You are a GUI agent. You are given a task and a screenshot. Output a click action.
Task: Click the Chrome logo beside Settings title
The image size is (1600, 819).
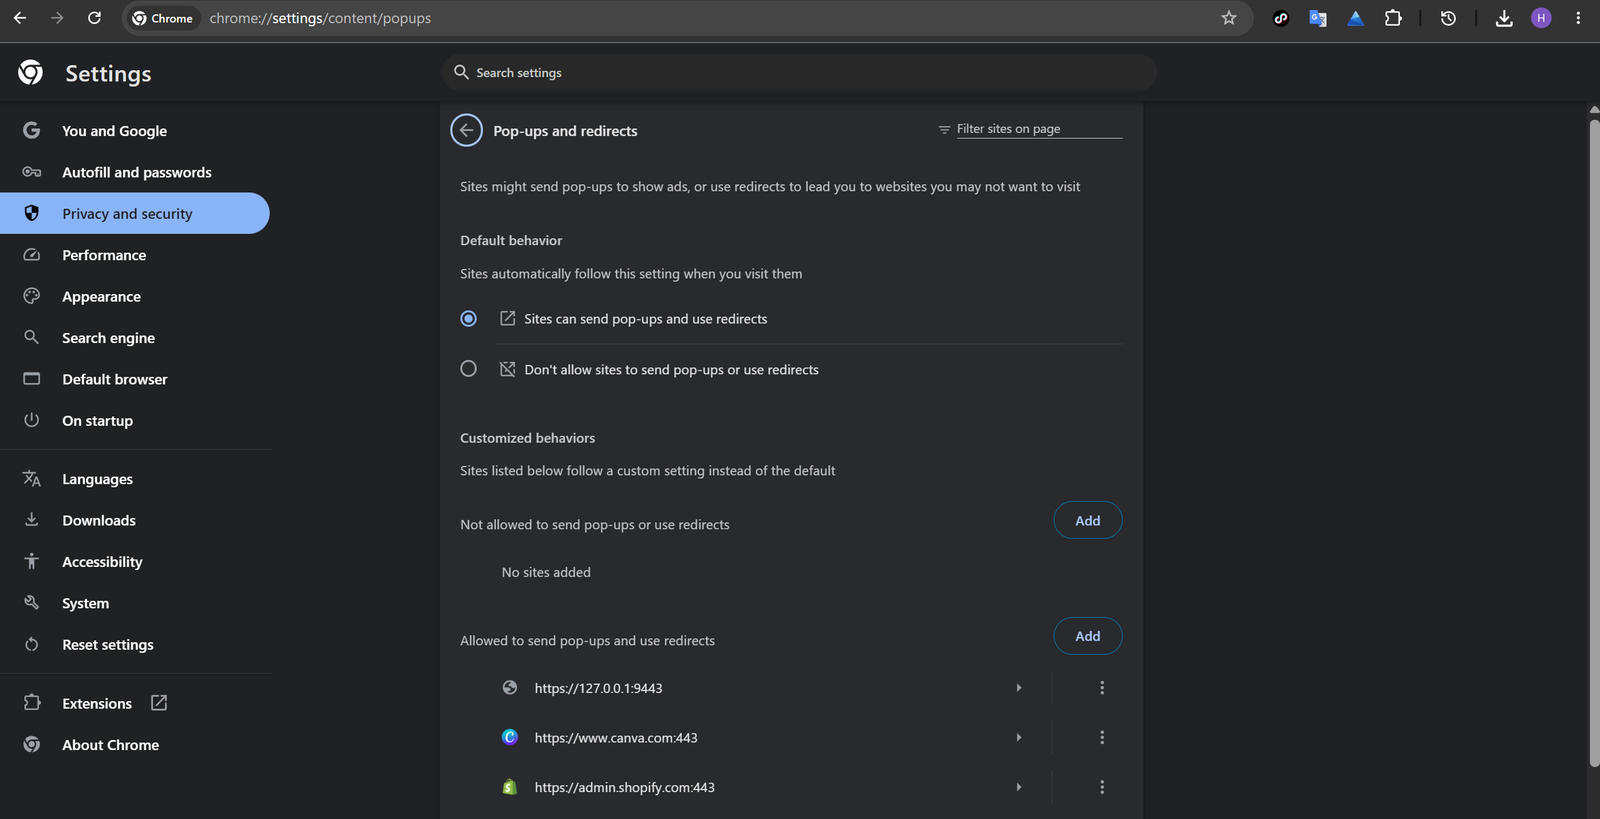31,72
